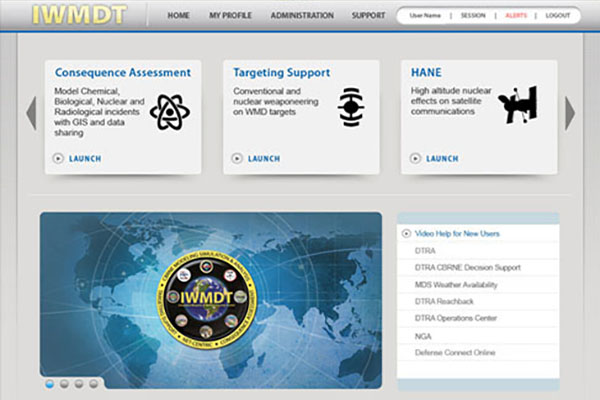Screen dimensions: 600x400
Task: Open the Alerts link in header
Action: click(516, 16)
